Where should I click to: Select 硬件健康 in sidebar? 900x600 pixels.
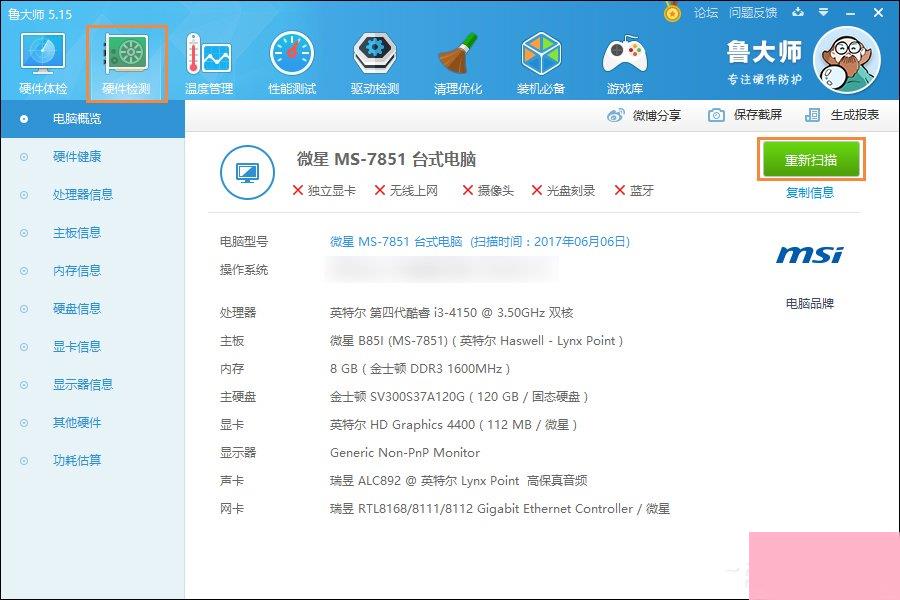point(92,157)
